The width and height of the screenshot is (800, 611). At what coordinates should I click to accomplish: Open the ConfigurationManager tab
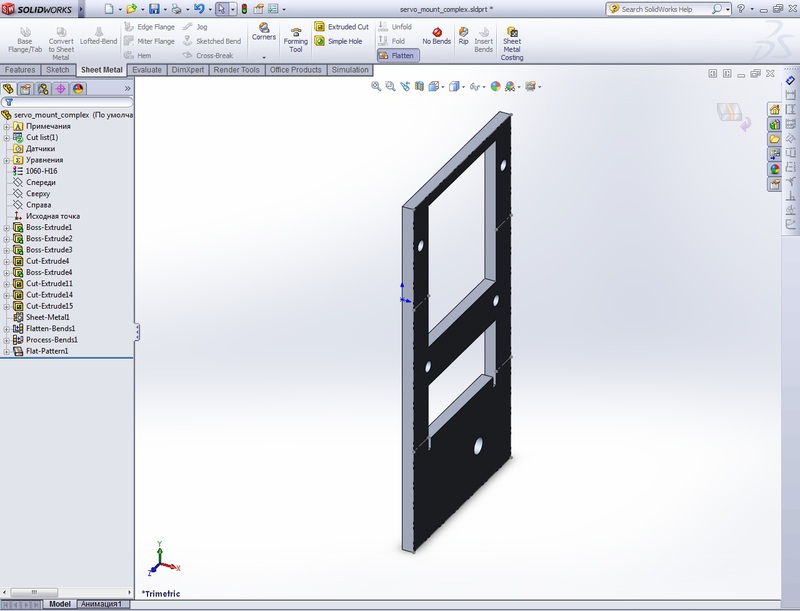(x=43, y=89)
